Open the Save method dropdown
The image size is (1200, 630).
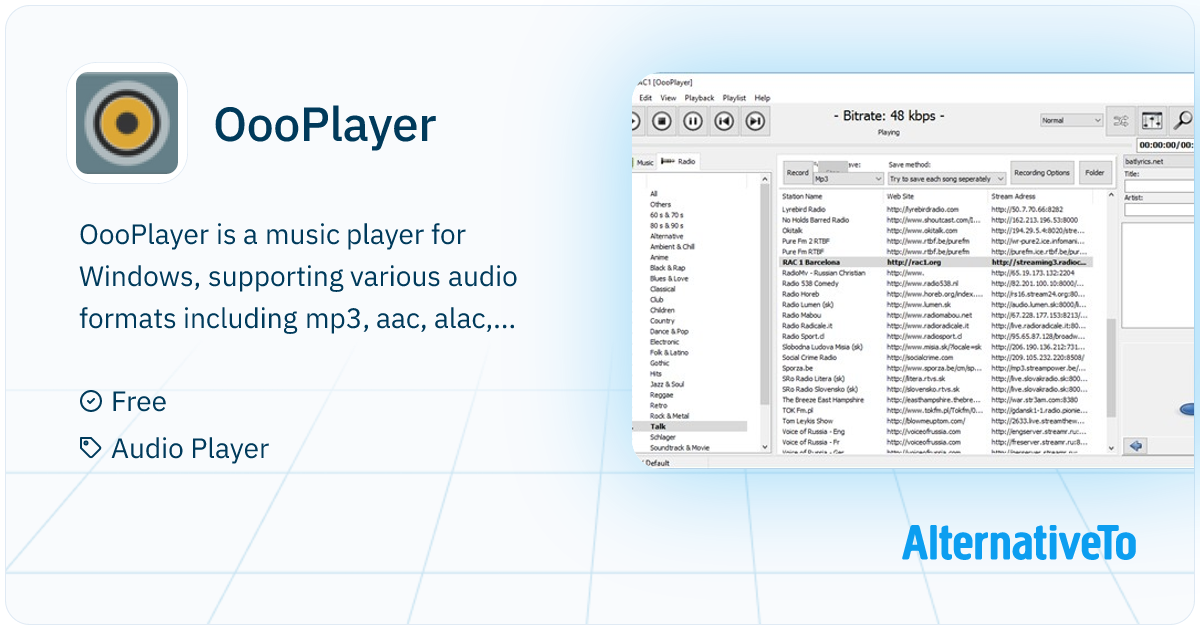pyautogui.click(x=946, y=178)
